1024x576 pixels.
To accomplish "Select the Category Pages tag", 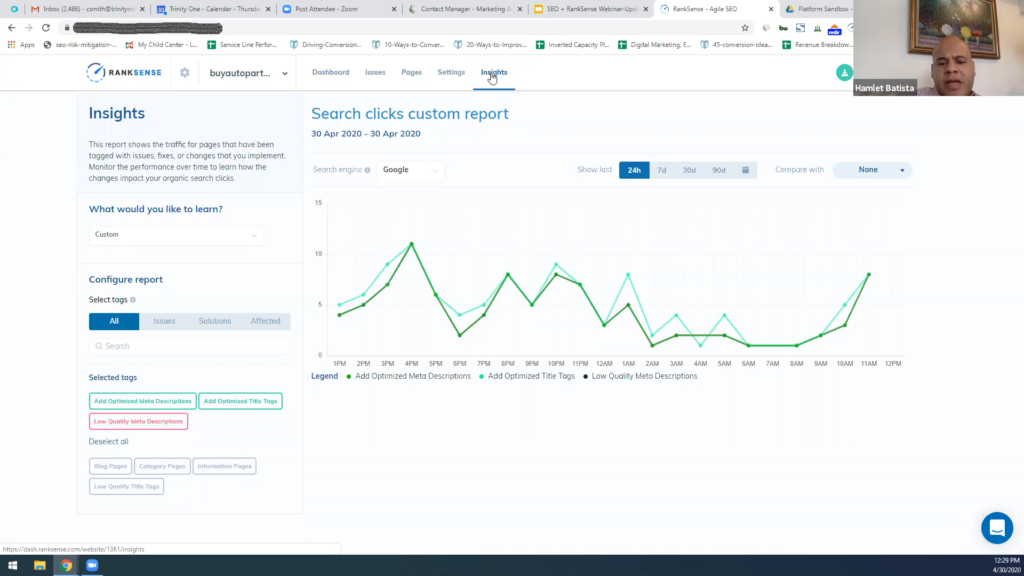I will click(162, 466).
